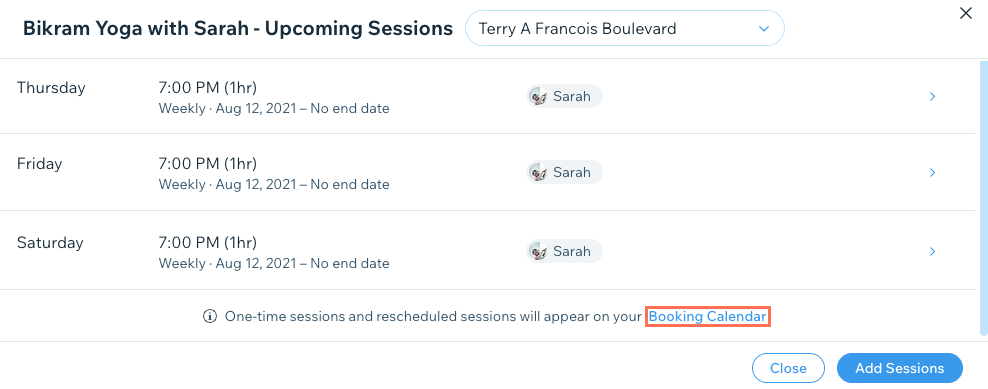Open the Saturday session chevron arrow

[x=932, y=252]
